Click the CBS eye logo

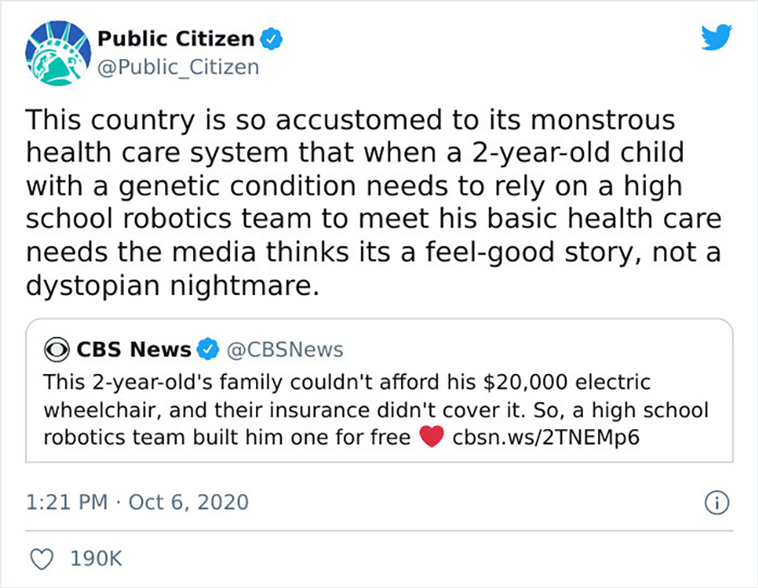(x=57, y=350)
